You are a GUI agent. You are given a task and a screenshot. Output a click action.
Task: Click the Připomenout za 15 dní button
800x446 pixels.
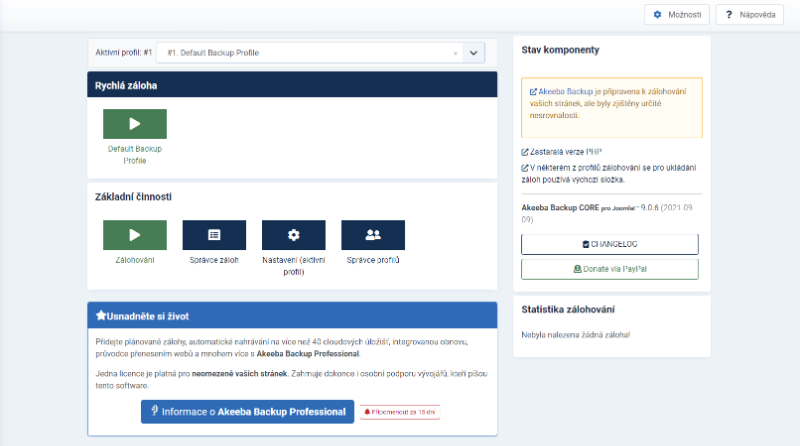[x=399, y=411]
